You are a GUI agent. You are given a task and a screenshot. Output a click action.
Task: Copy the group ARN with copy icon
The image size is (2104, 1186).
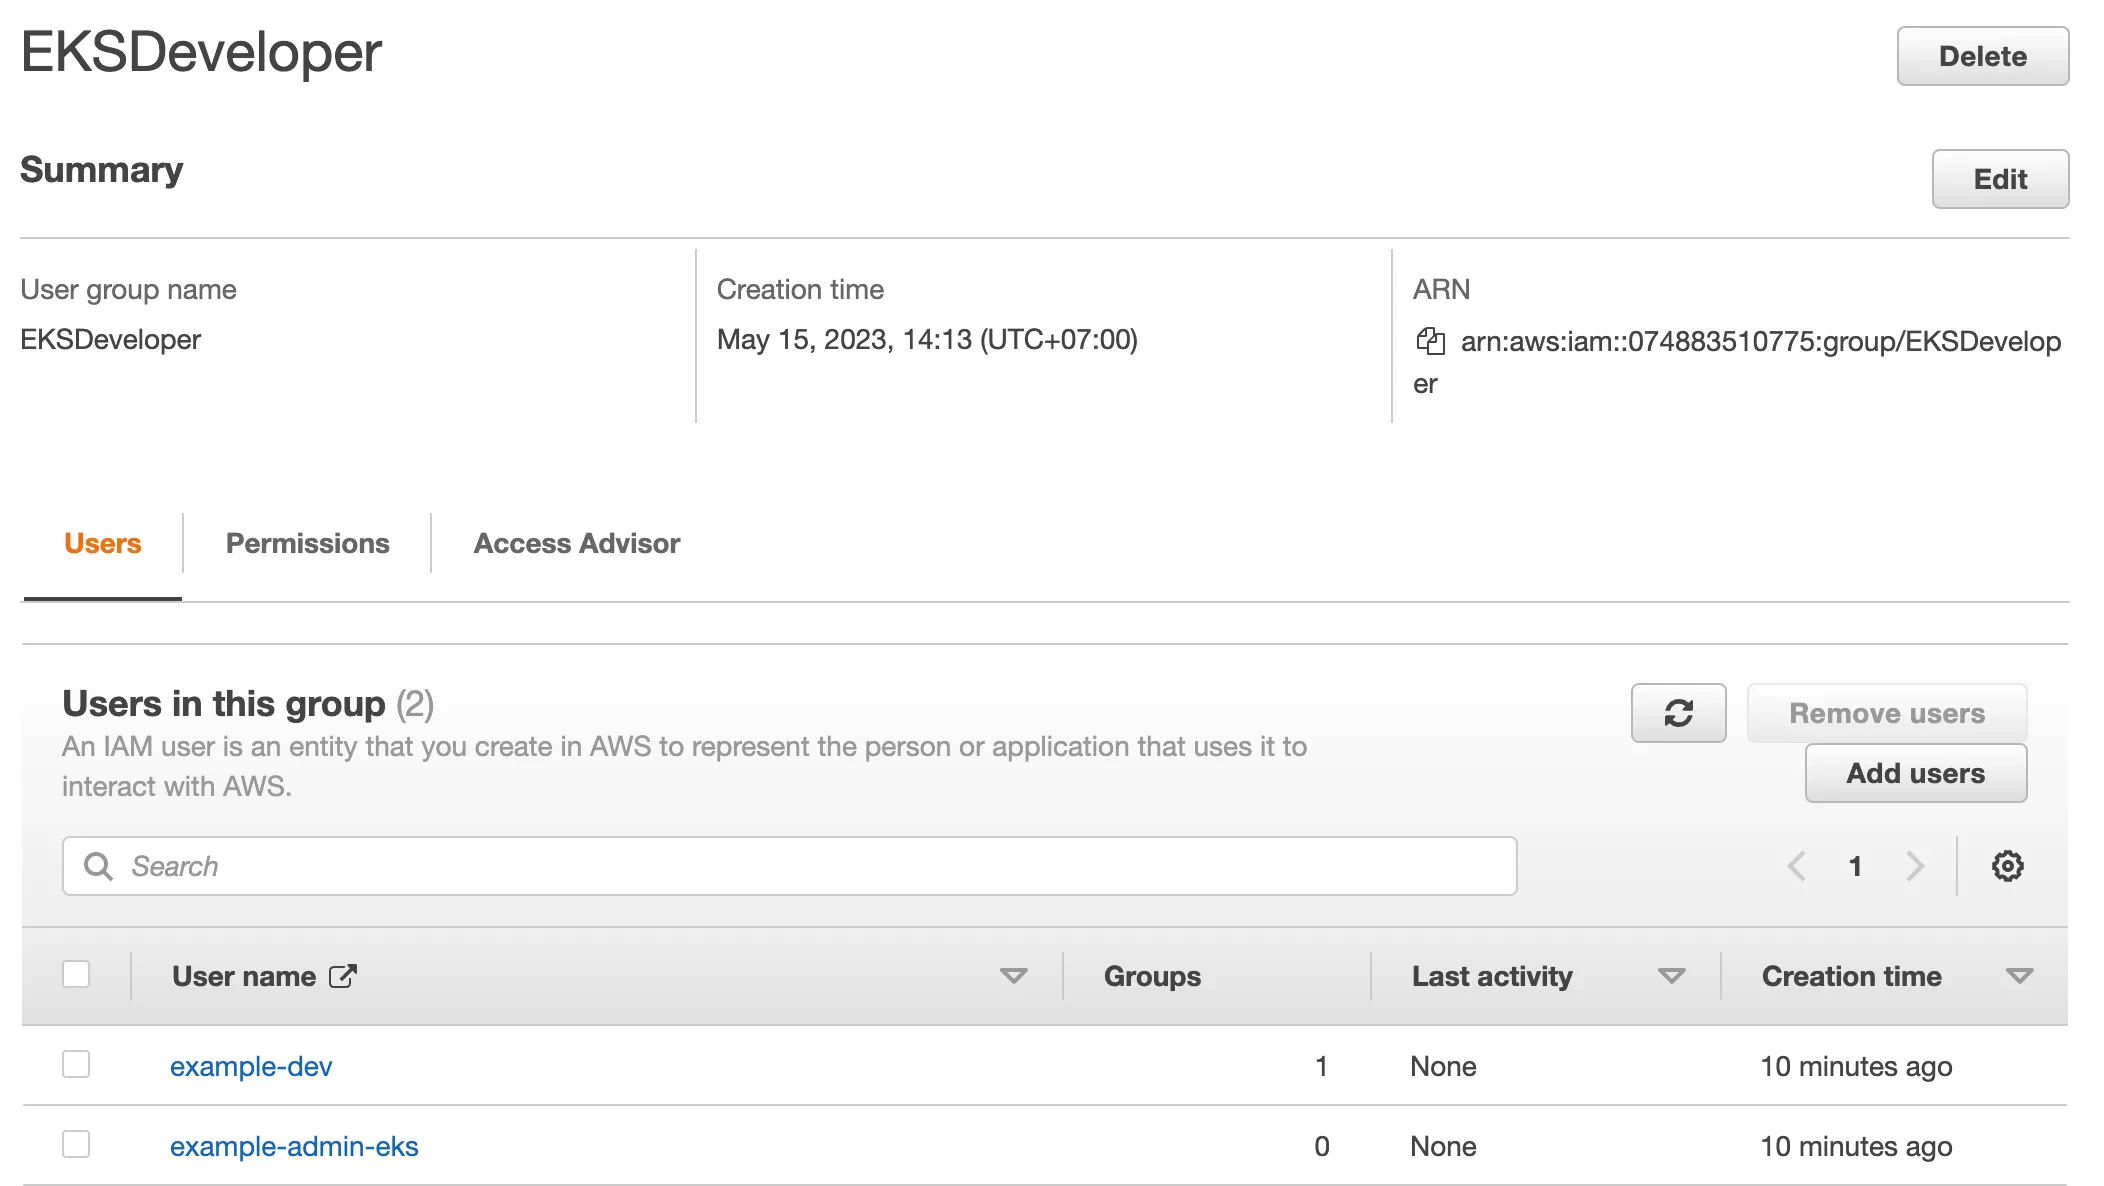click(1430, 342)
